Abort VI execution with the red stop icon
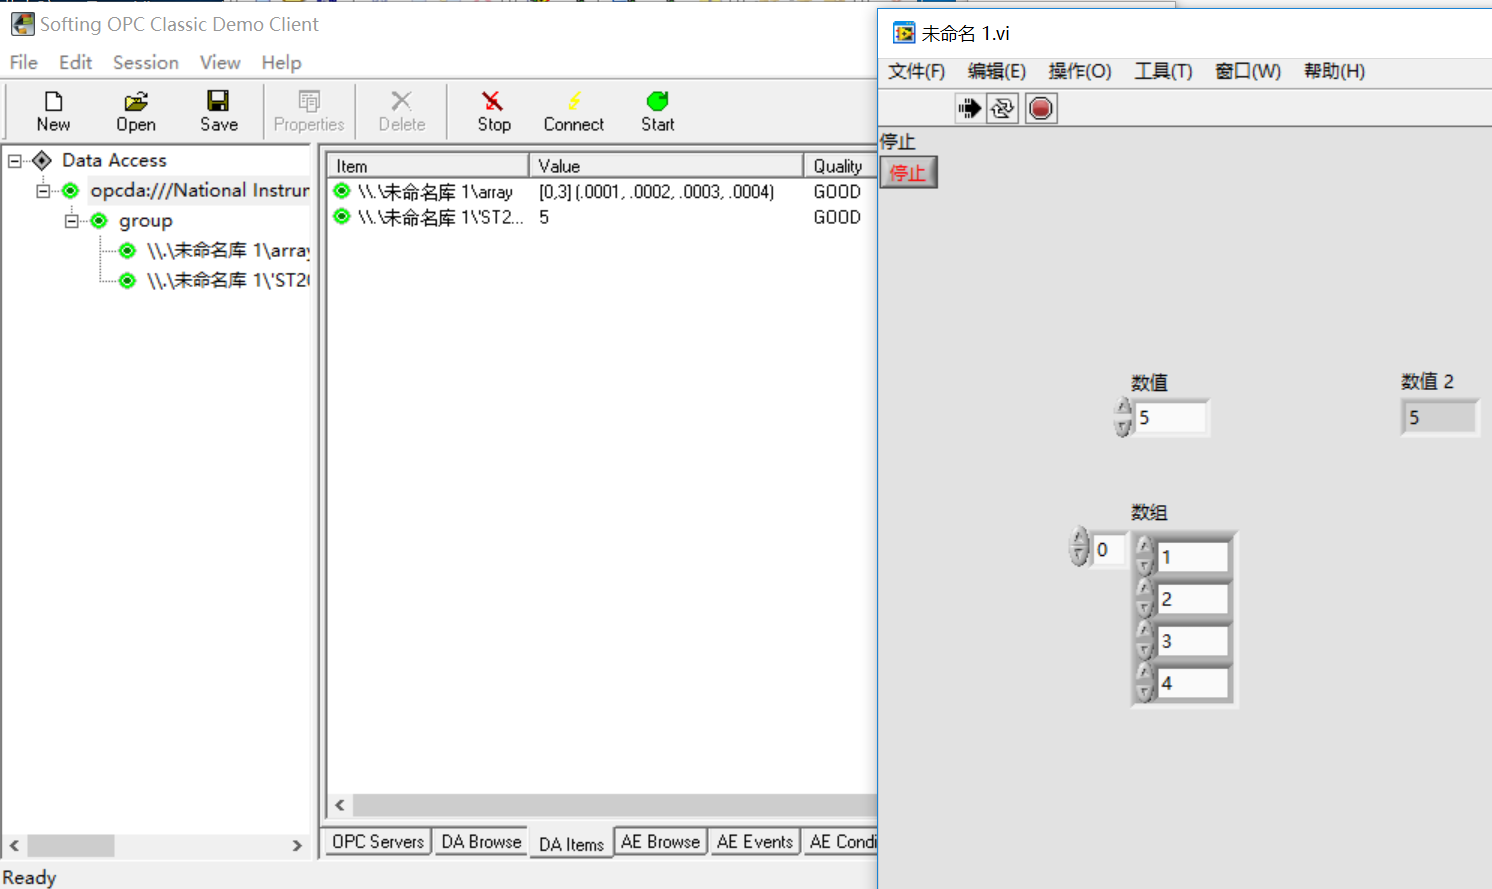This screenshot has width=1492, height=889. pyautogui.click(x=1040, y=108)
